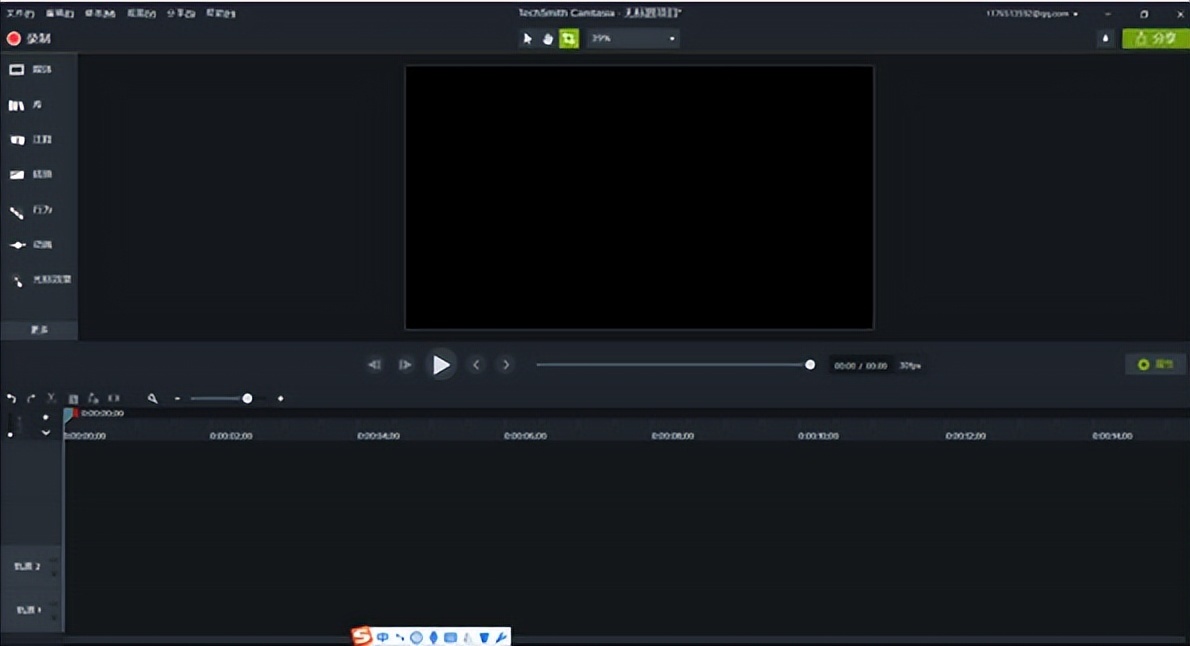Open the File menu
1190x646 pixels.
point(20,14)
